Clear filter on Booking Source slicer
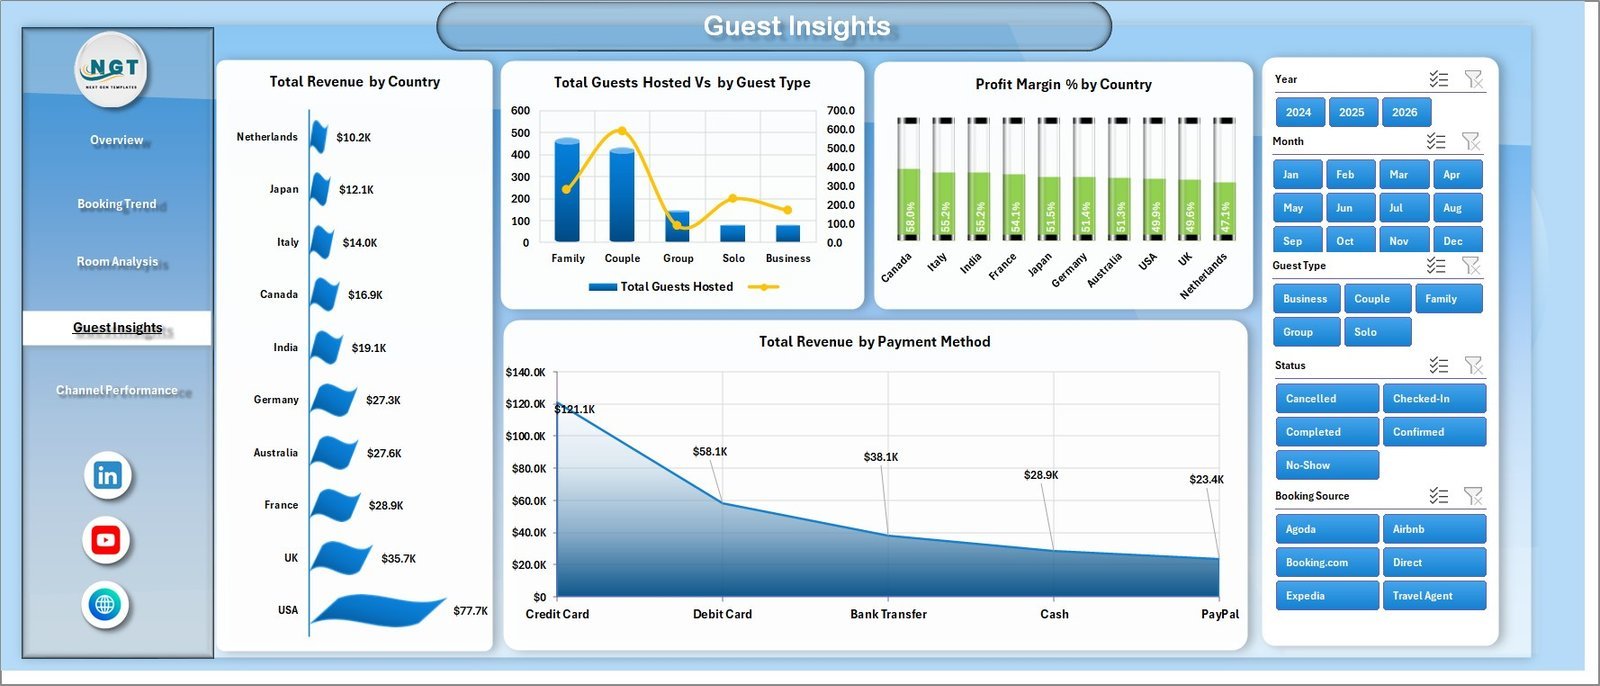 (x=1473, y=496)
